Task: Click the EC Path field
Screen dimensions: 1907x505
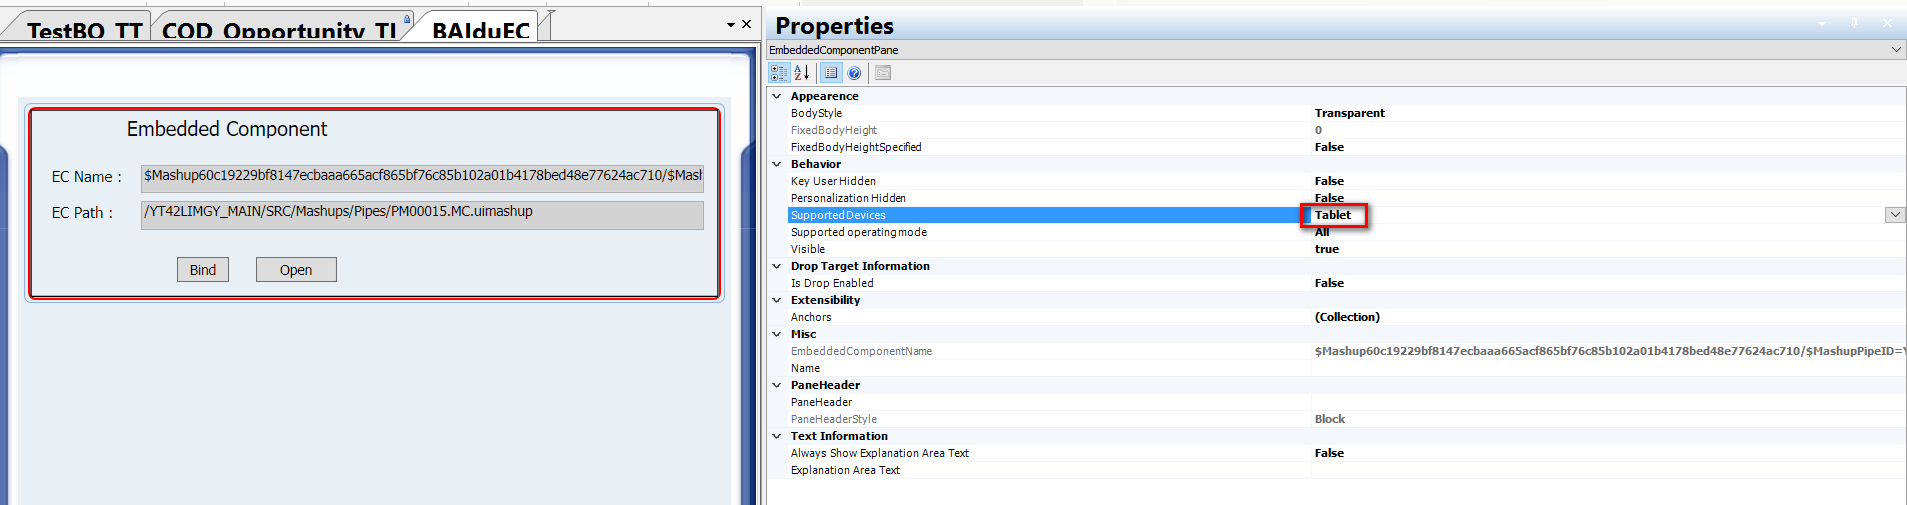Action: click(x=422, y=215)
